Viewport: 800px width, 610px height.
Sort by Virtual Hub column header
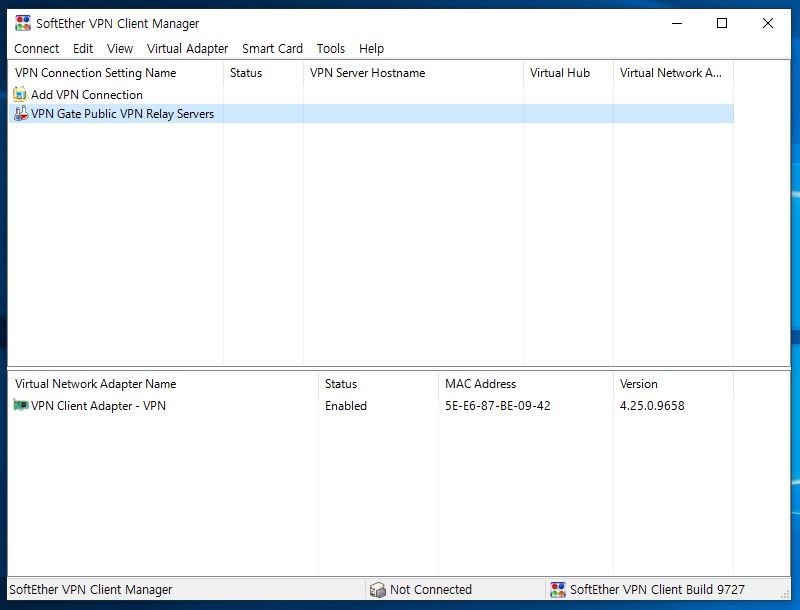point(568,73)
